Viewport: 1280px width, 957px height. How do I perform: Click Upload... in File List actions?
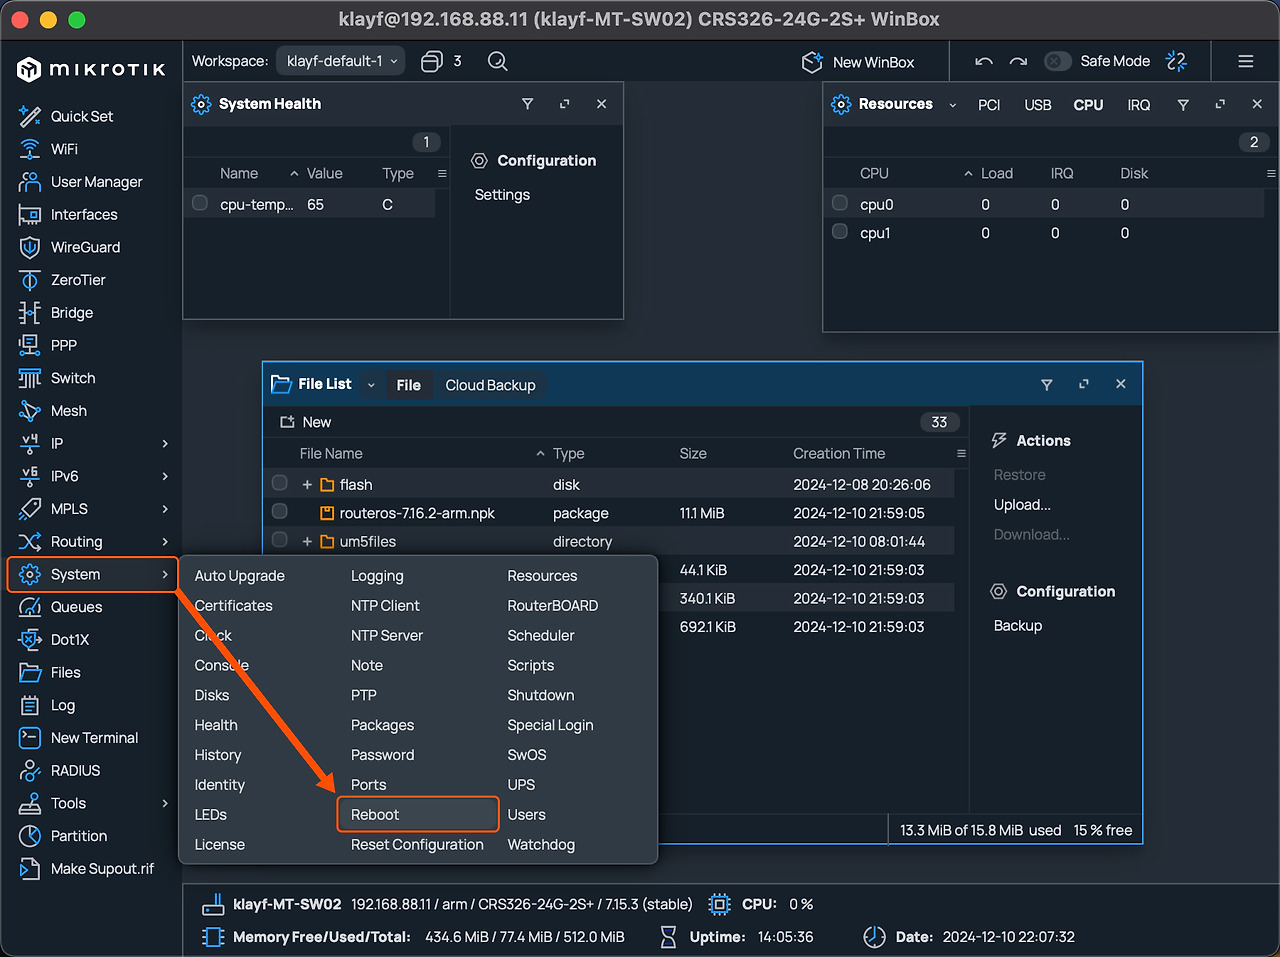point(1022,505)
